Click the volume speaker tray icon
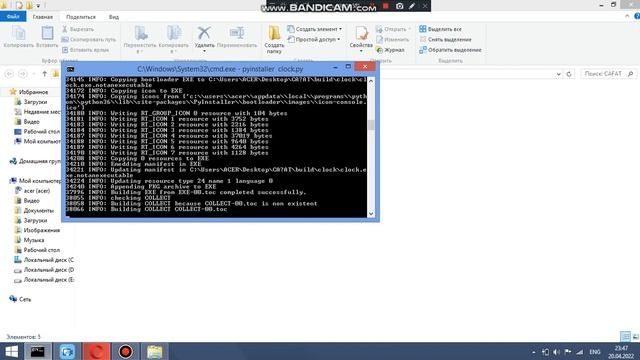The height and width of the screenshot is (360, 640). (x=556, y=352)
